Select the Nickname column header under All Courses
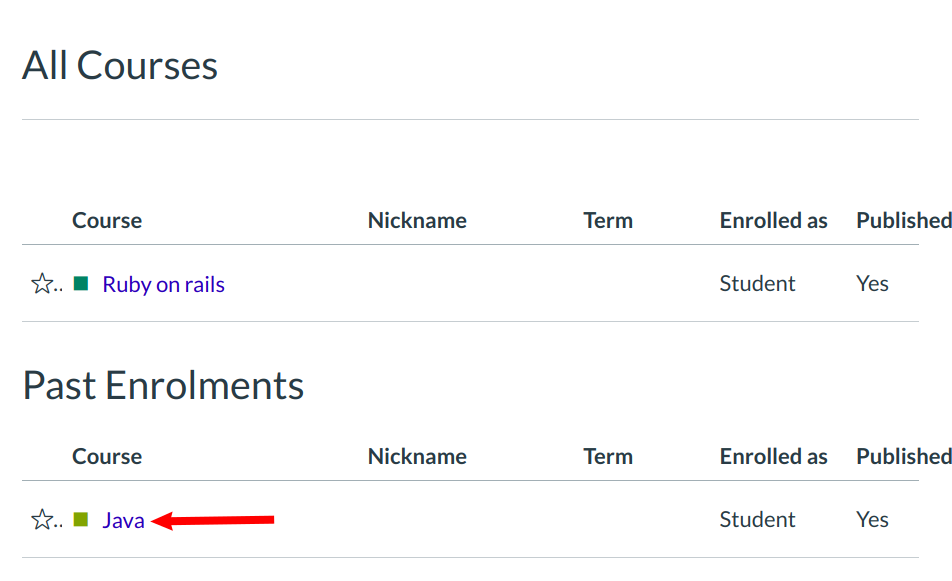Screen dimensions: 952x581 pyautogui.click(x=417, y=221)
